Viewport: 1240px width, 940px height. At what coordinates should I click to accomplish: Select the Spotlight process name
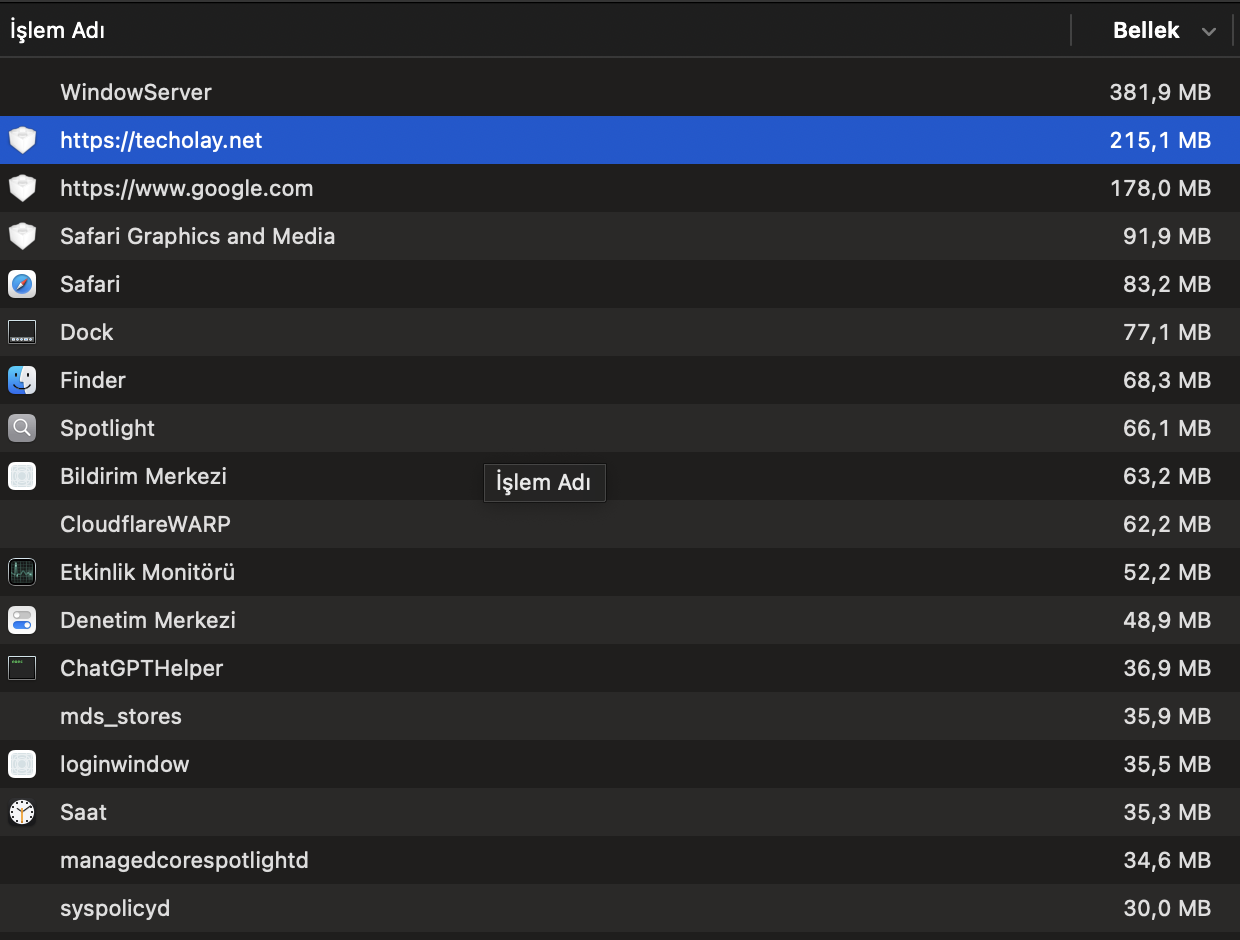107,428
